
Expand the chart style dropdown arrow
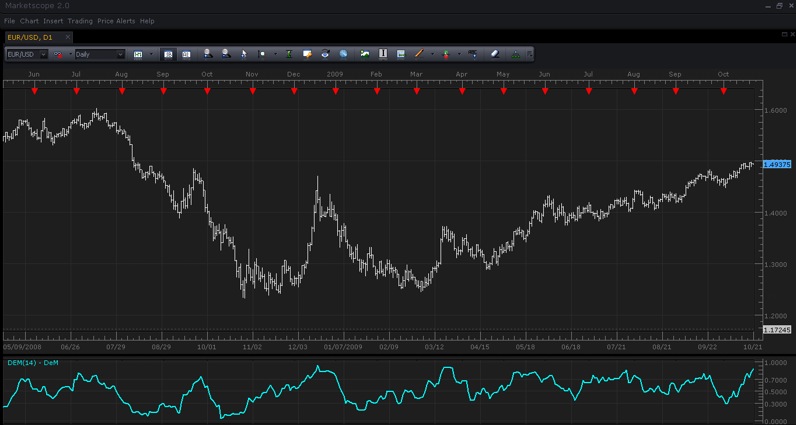[70, 54]
